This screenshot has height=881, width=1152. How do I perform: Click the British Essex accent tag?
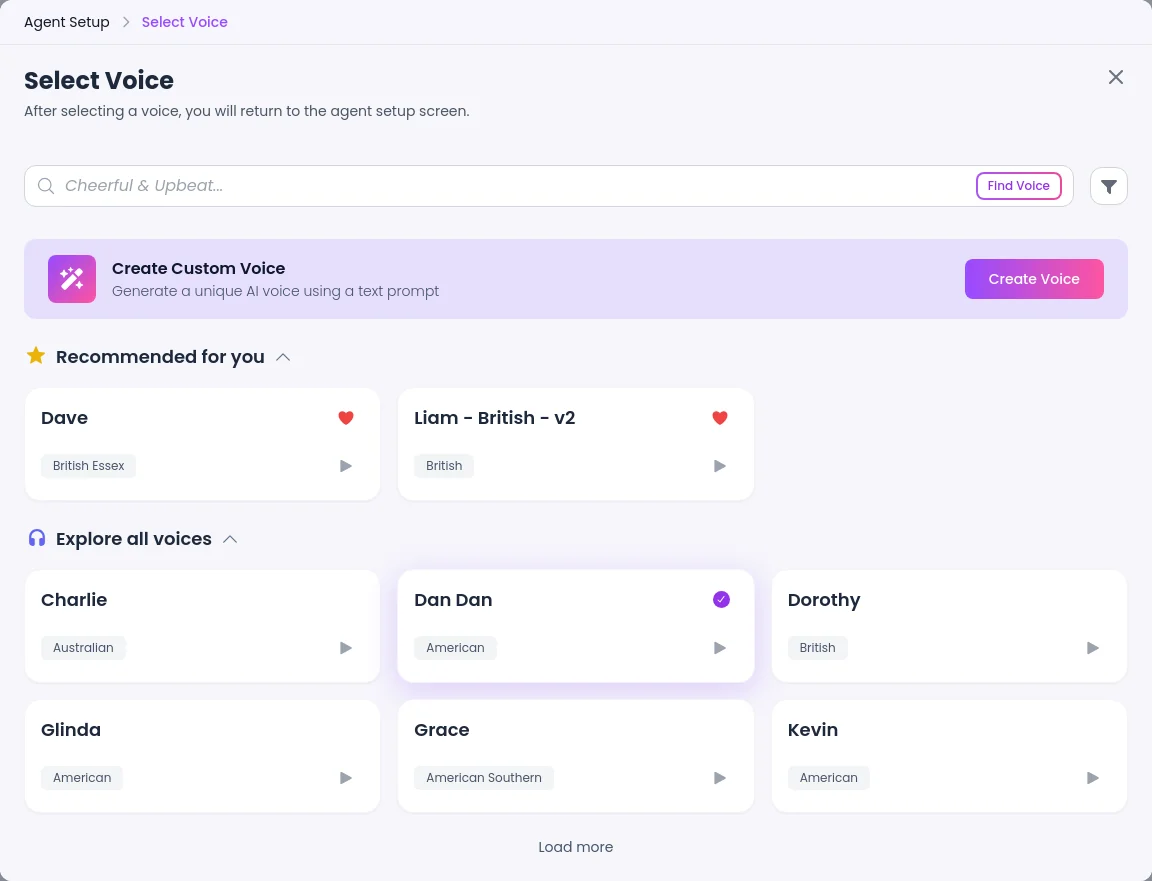click(88, 466)
